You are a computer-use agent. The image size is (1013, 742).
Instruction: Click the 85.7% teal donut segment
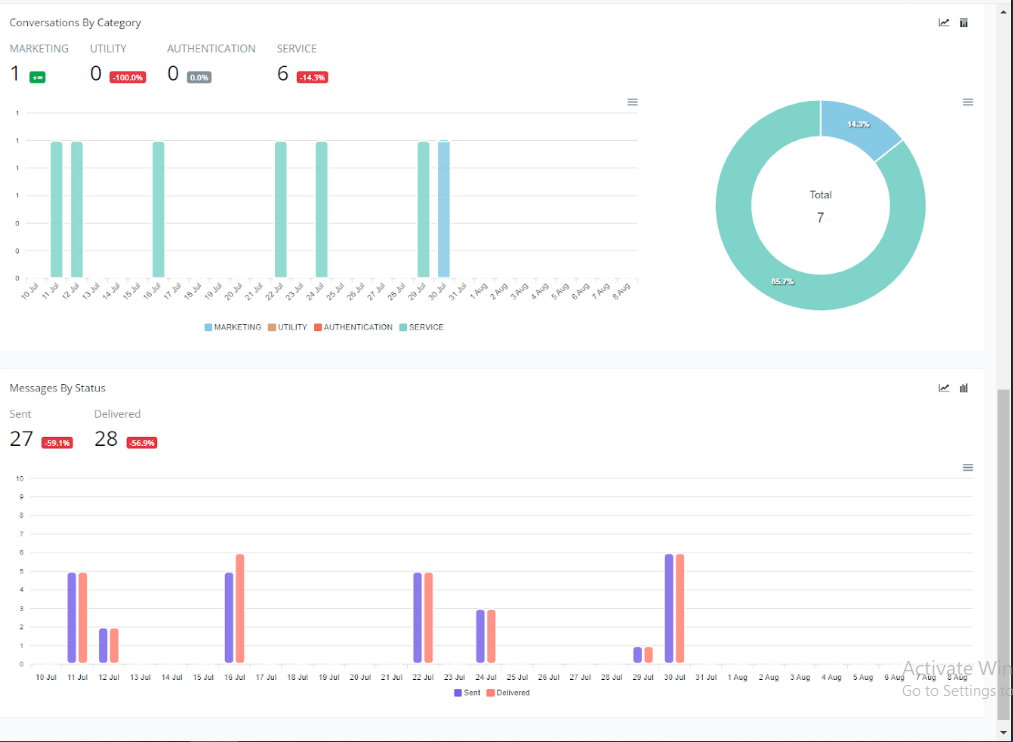click(760, 250)
